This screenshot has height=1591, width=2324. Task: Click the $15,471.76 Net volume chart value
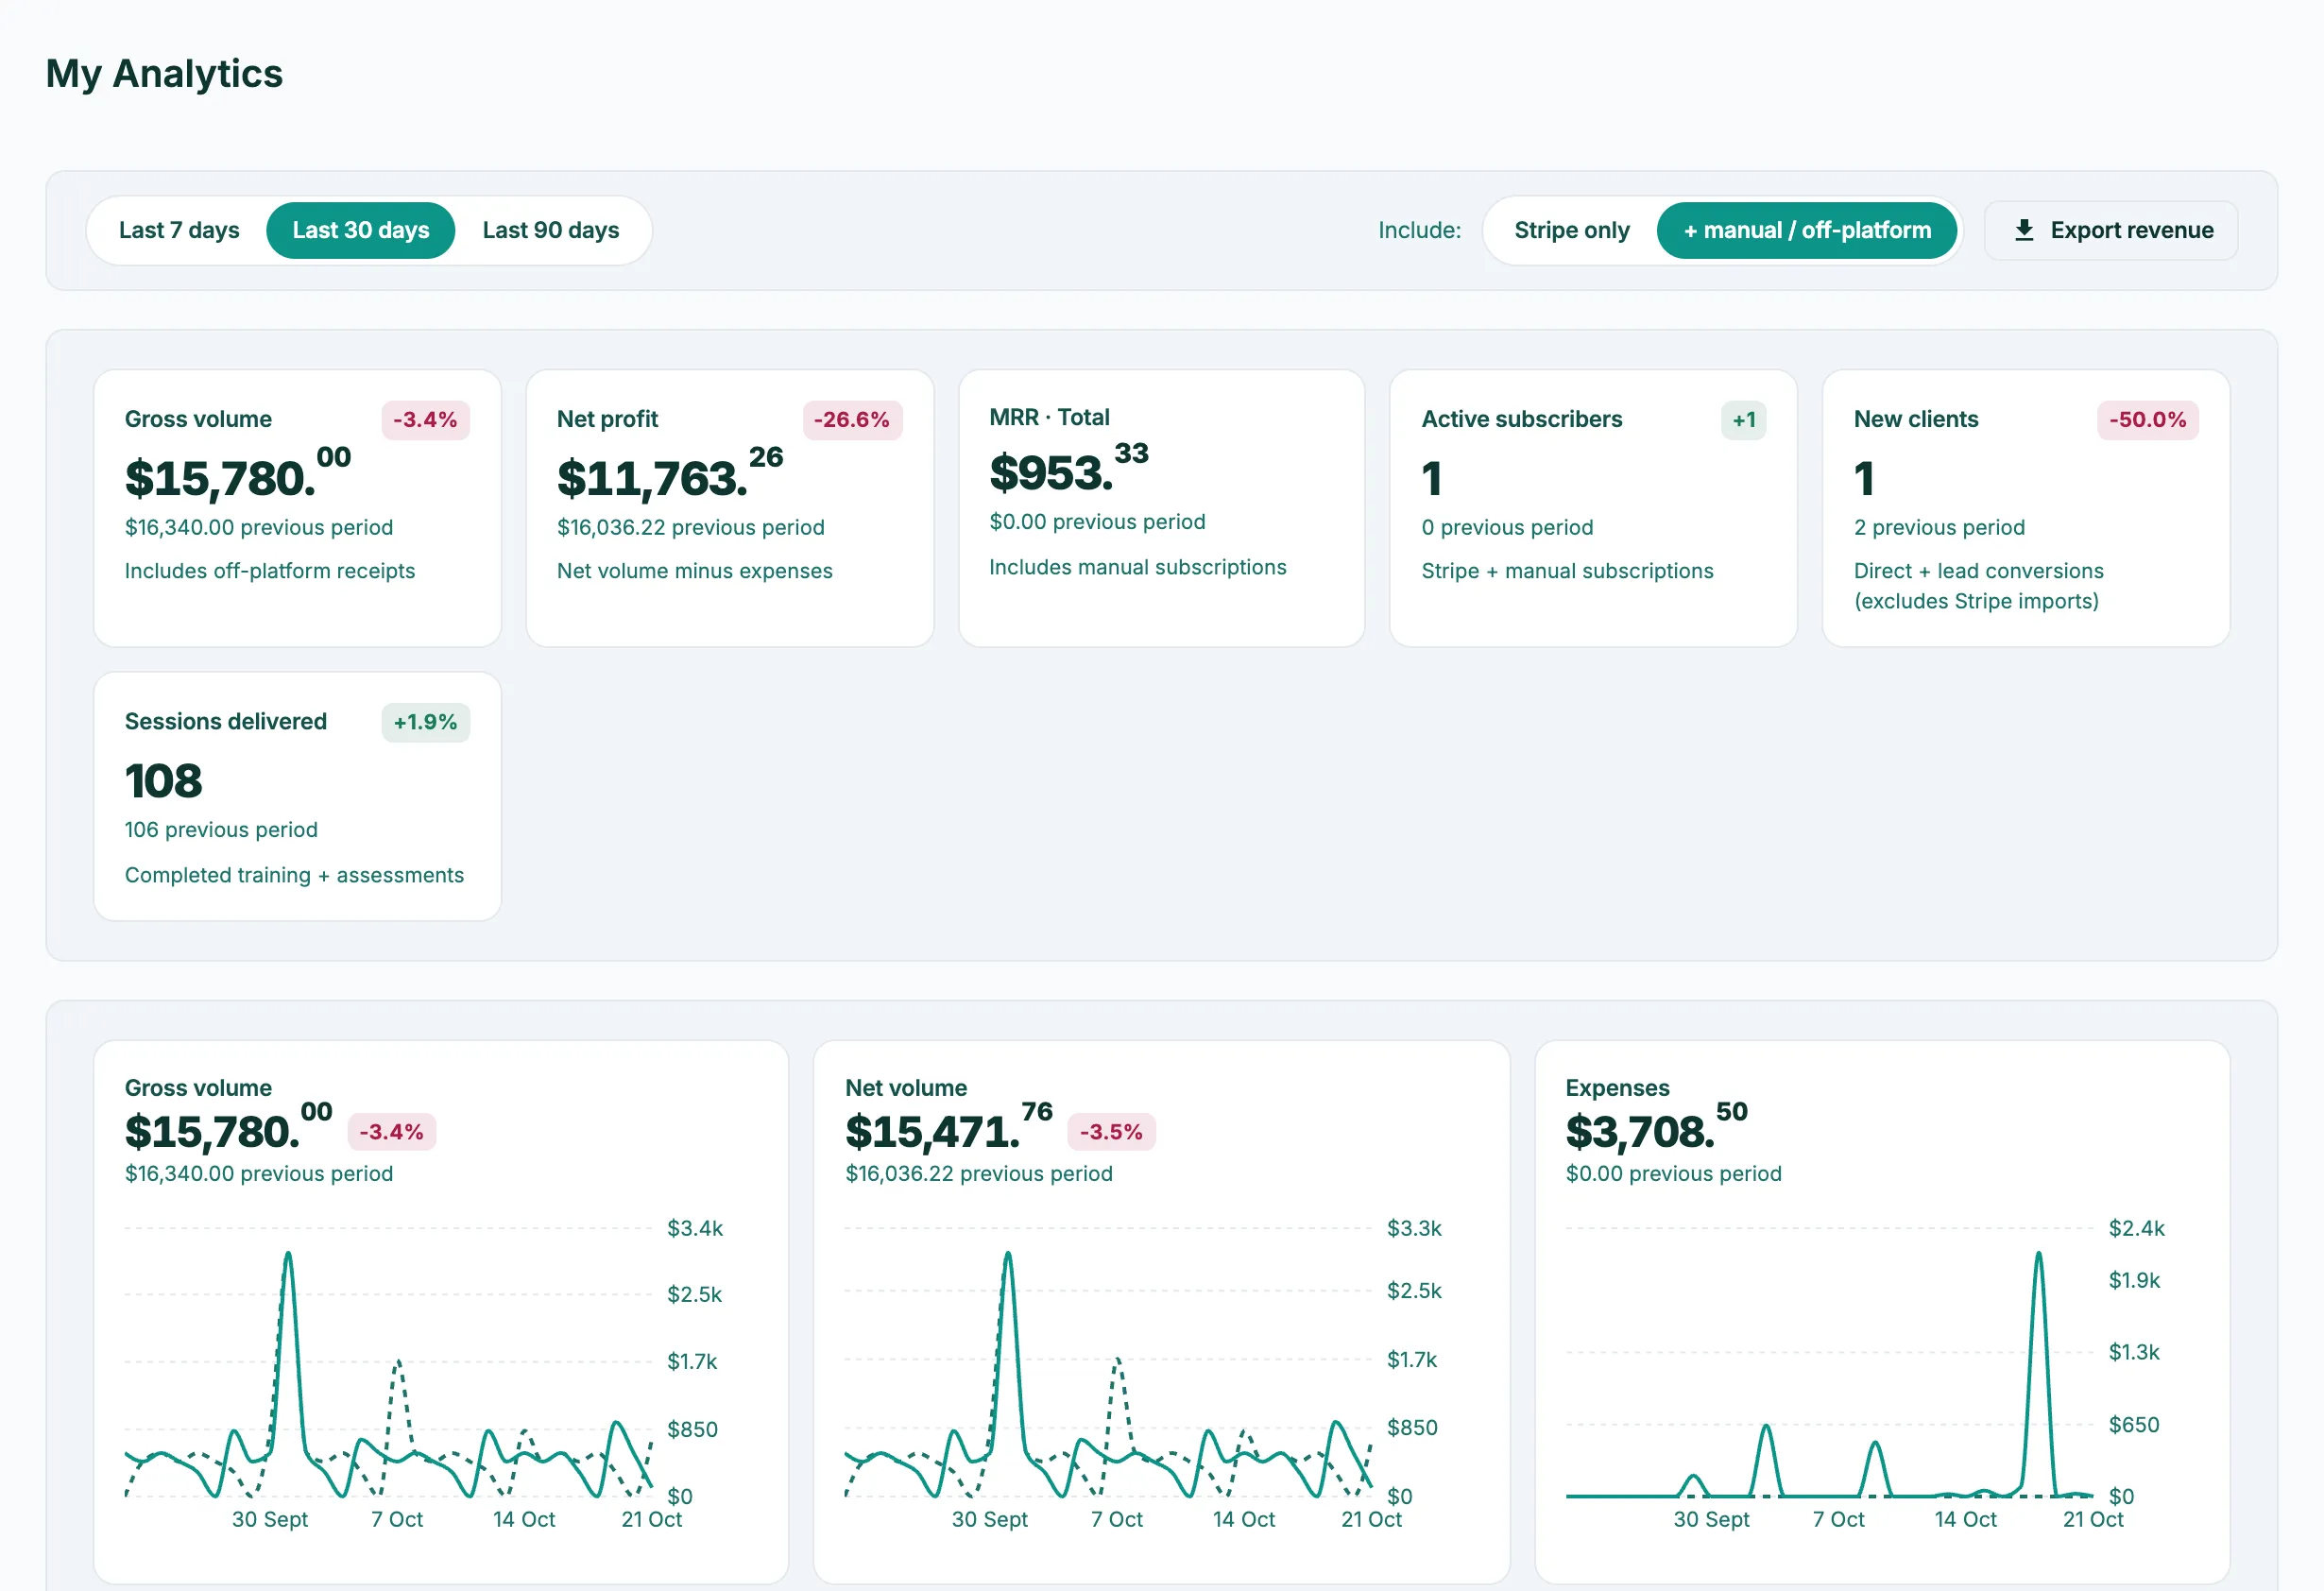949,1129
